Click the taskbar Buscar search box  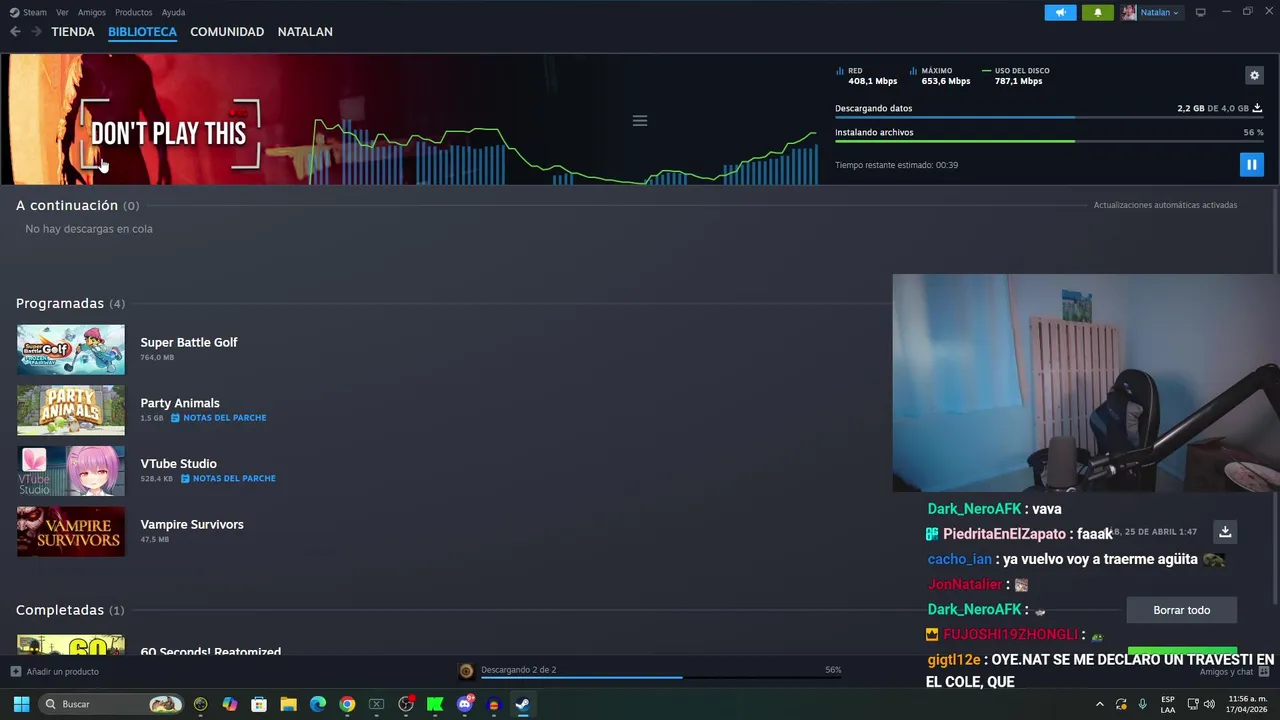pos(112,704)
